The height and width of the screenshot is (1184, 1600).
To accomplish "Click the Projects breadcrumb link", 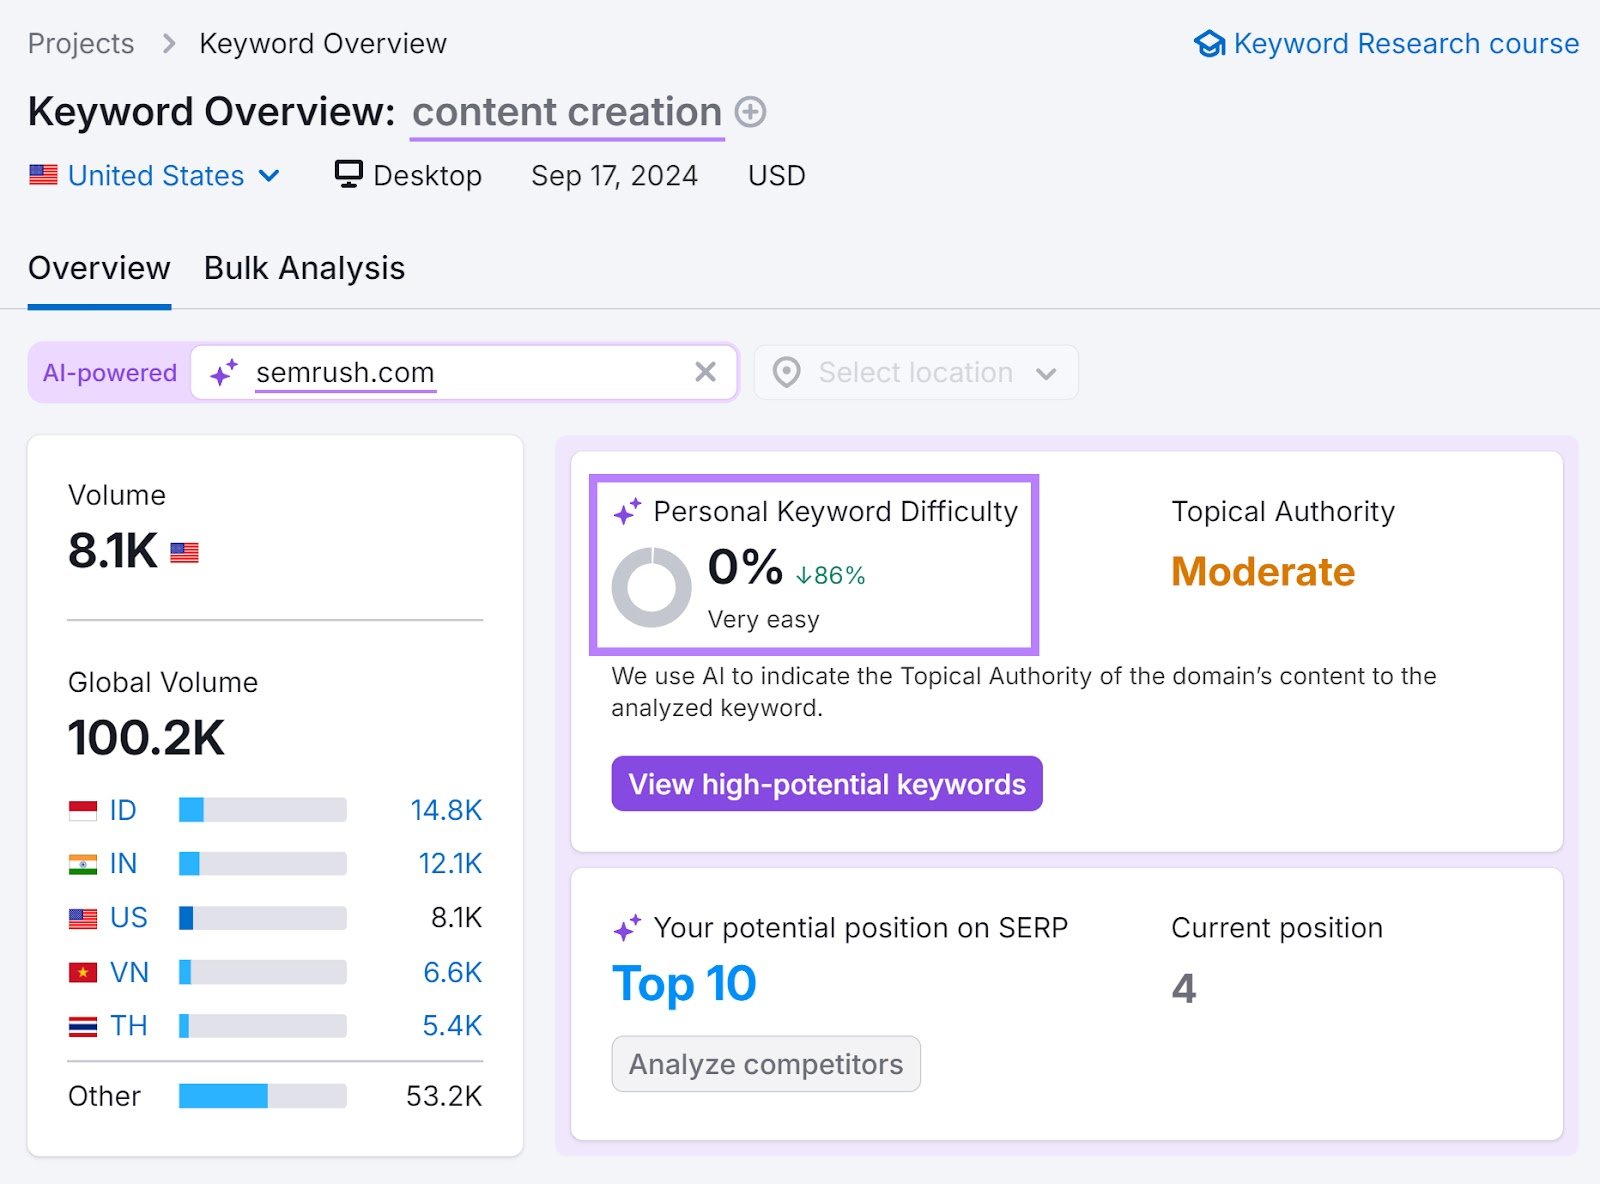I will coord(80,43).
